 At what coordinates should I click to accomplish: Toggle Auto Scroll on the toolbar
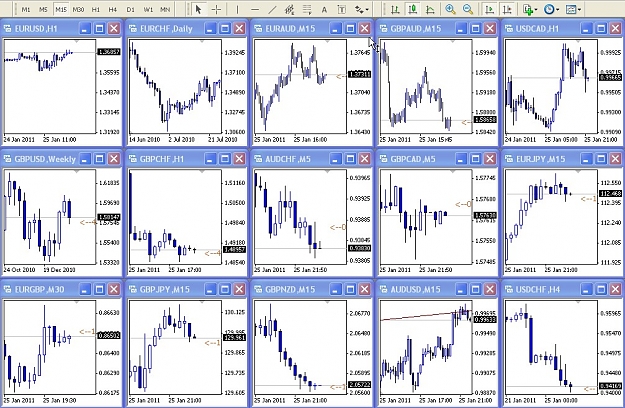(489, 9)
